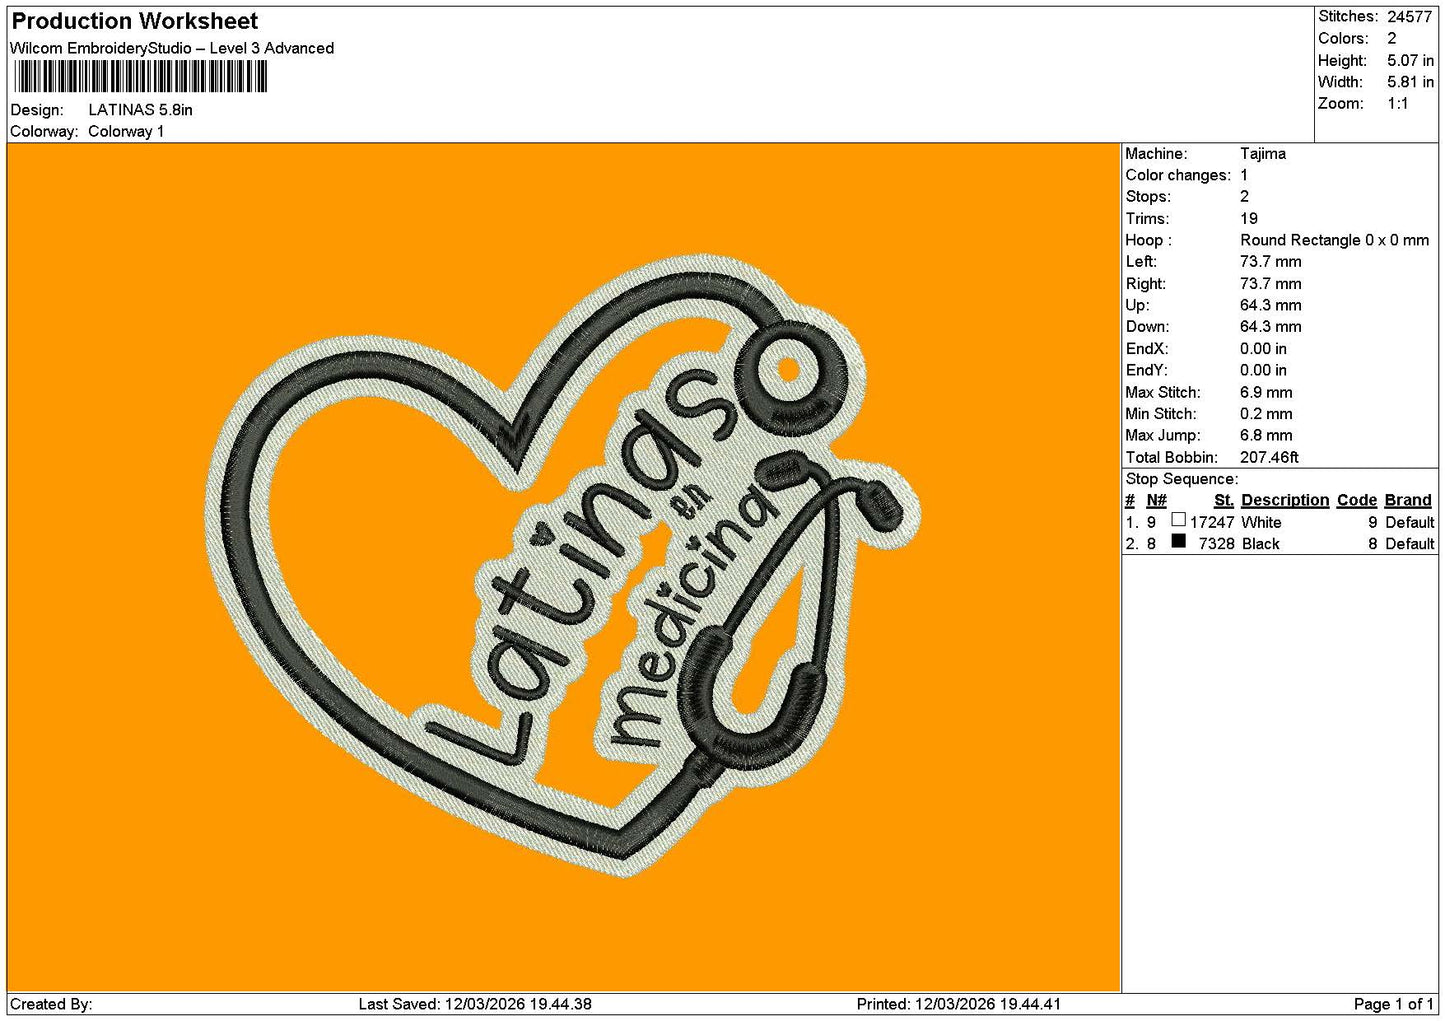Click the 'Stitches:' label

[1348, 17]
